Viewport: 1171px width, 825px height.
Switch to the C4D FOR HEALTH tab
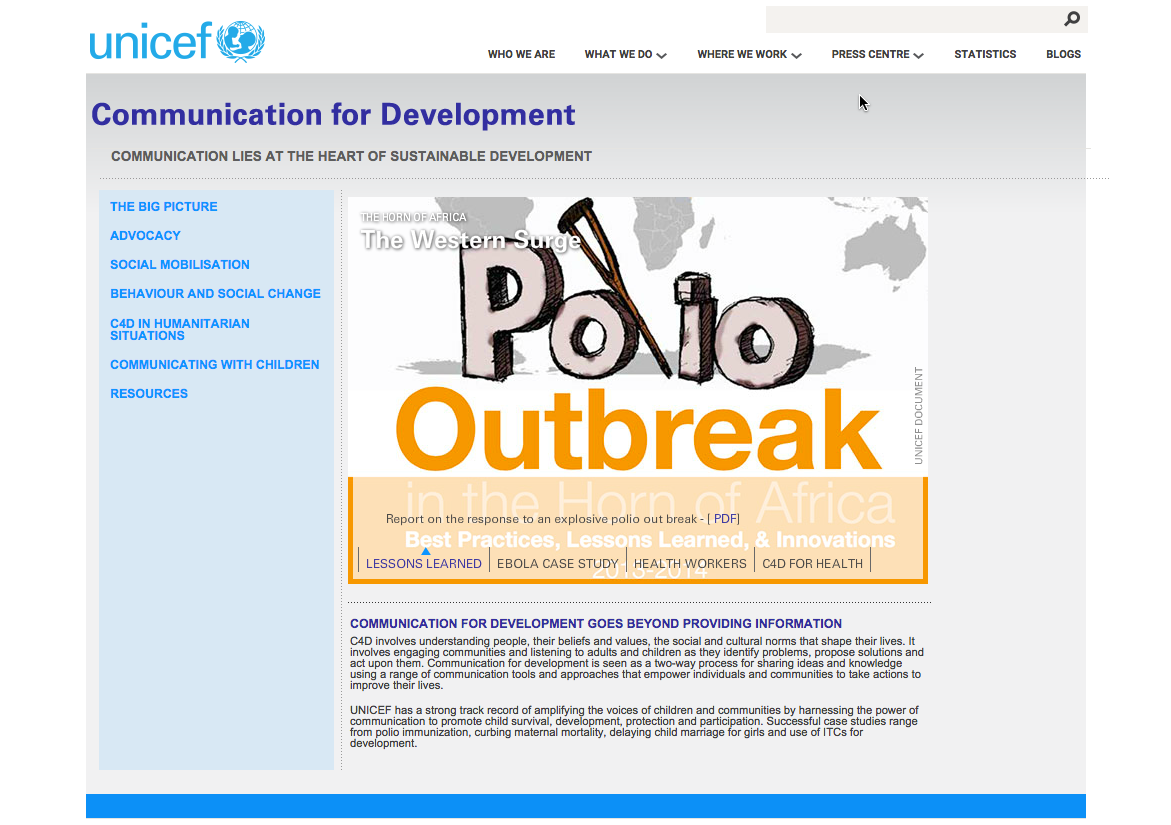(x=813, y=564)
